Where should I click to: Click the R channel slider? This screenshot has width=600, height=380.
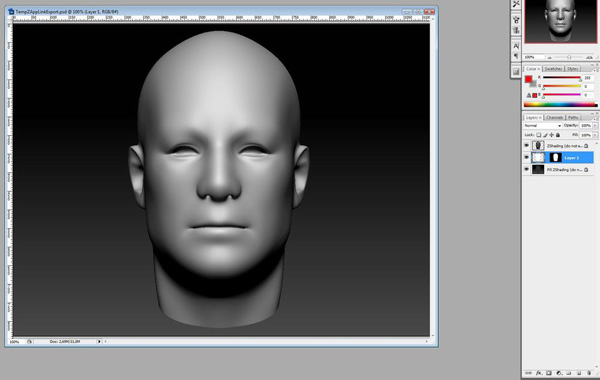pos(562,78)
